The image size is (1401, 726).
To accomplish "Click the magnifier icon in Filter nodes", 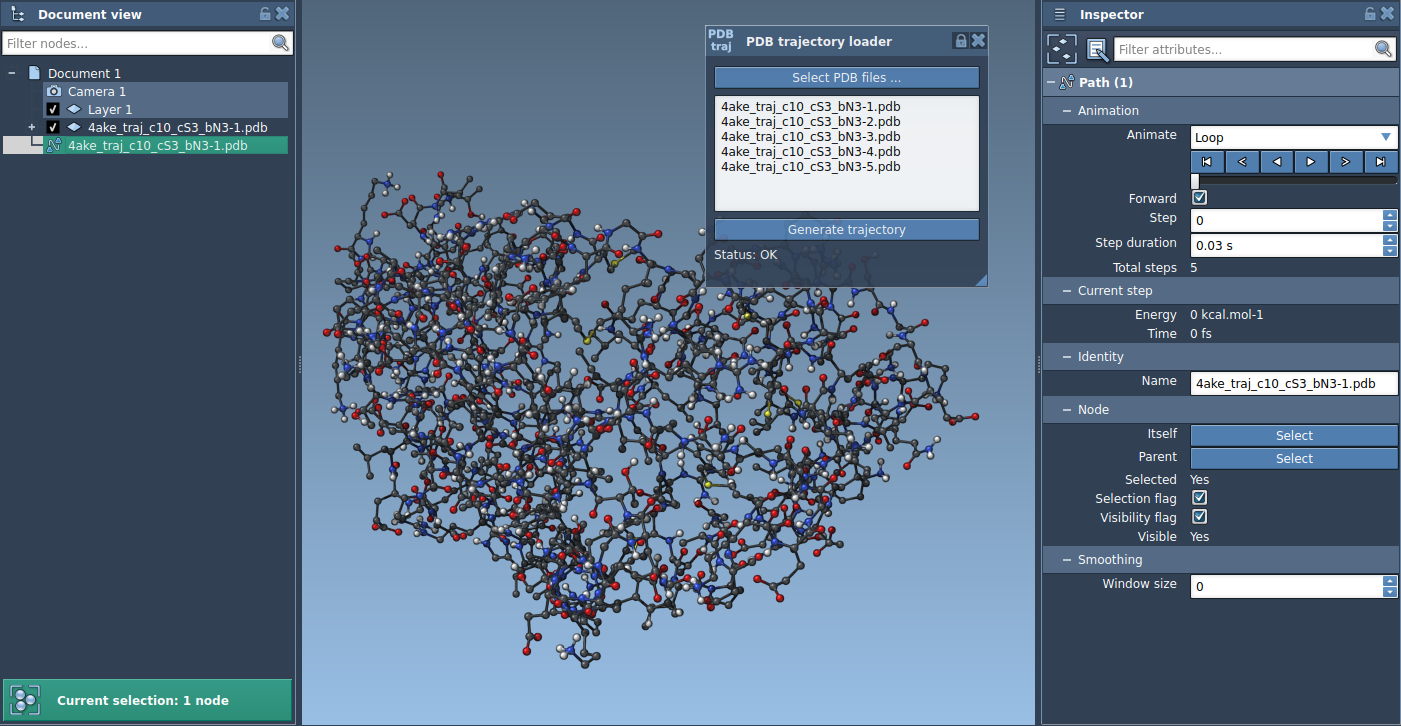I will 280,43.
